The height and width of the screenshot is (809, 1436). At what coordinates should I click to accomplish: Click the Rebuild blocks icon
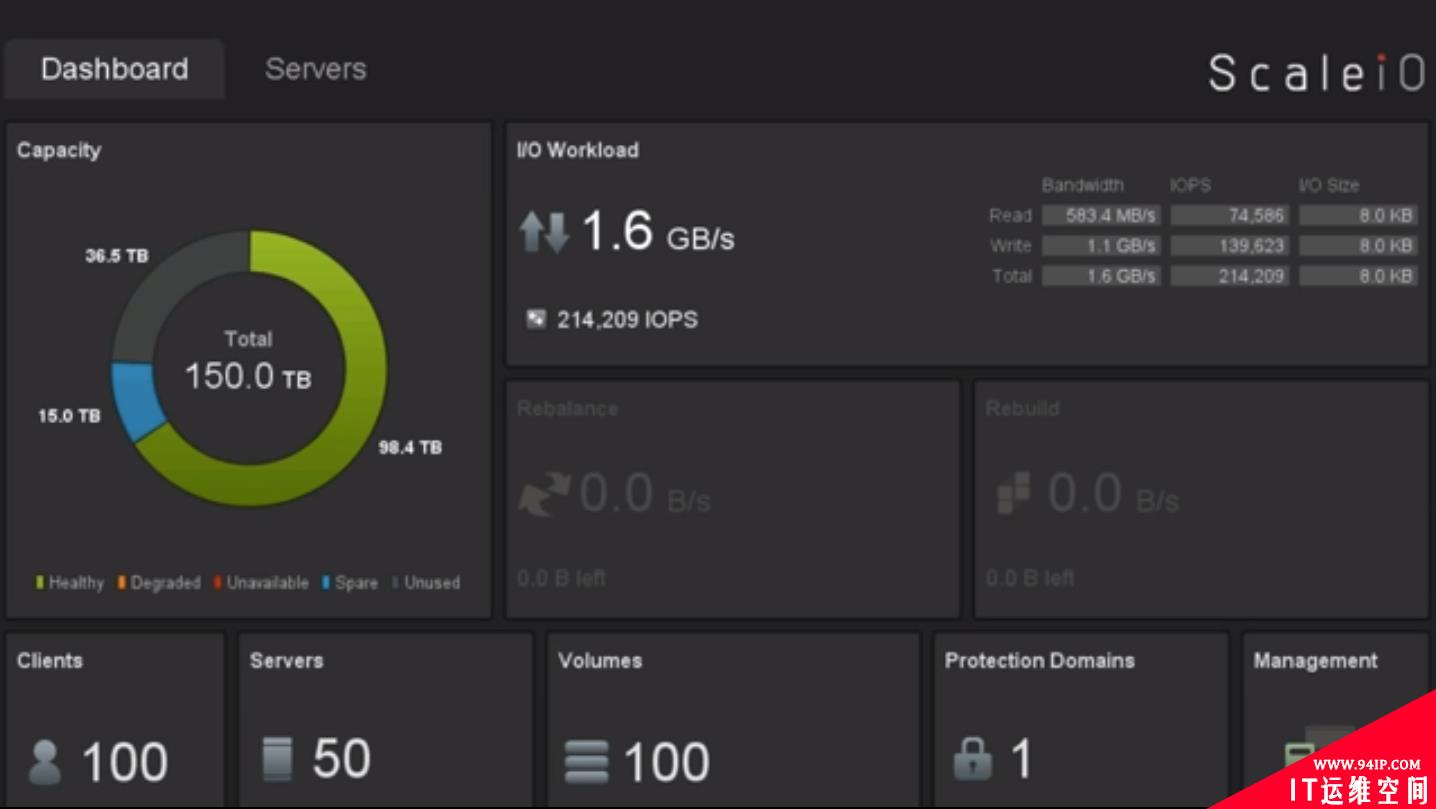pos(1013,493)
